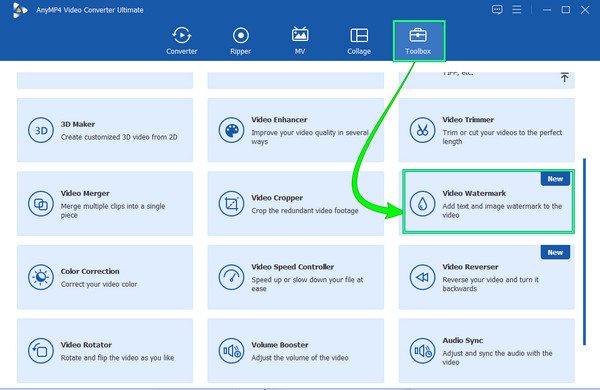Viewport: 600px width, 390px height.
Task: Click the Video Speed Controller gauge icon
Action: [231, 277]
